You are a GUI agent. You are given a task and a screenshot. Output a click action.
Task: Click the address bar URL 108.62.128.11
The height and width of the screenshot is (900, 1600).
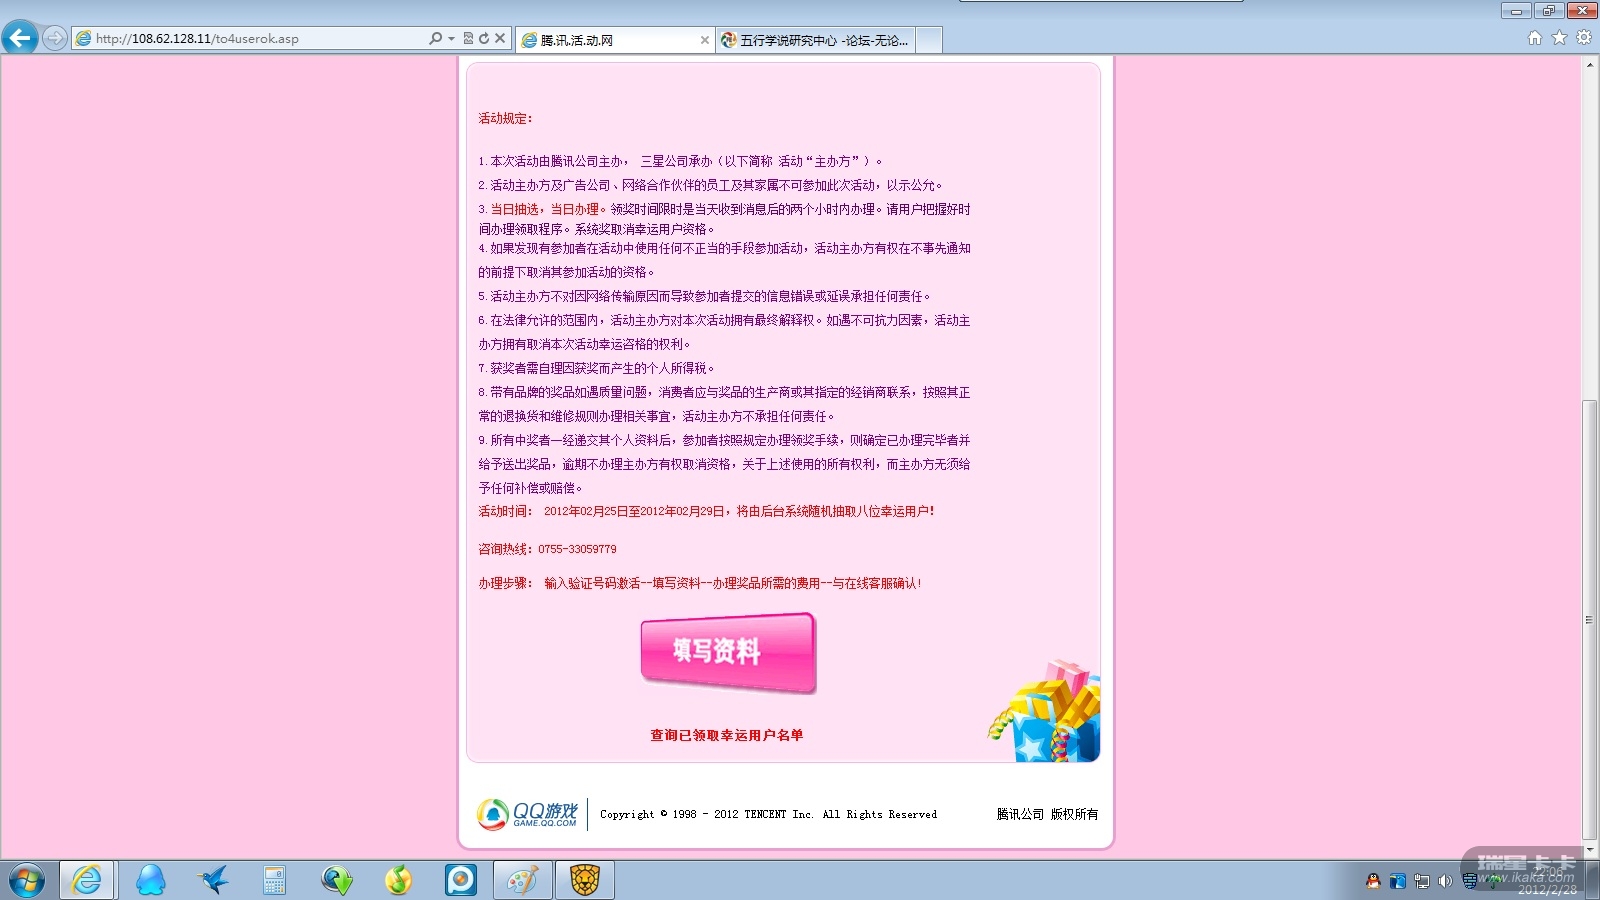click(x=197, y=39)
